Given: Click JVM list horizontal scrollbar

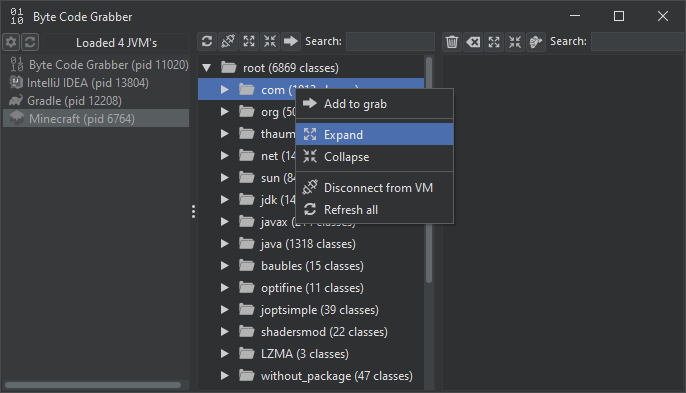Looking at the screenshot, I should tap(93, 385).
